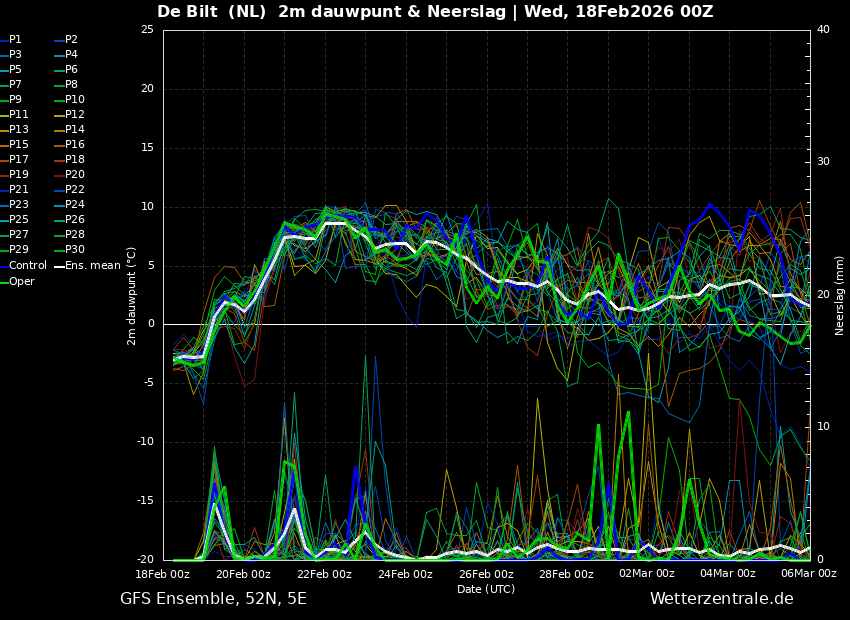Click the 22Feb 00z date tick label
Screen dimensions: 850x620
(324, 574)
